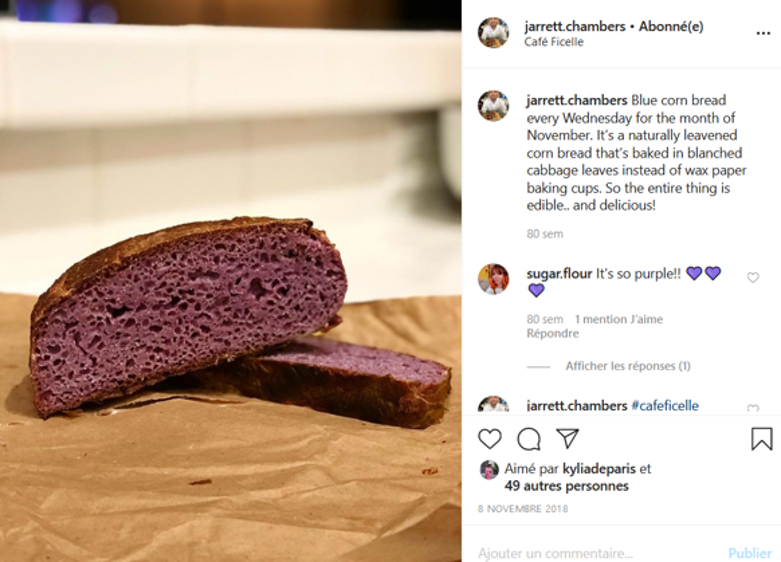781x562 pixels.
Task: Open the #cafeficelle hashtag
Action: 665,406
